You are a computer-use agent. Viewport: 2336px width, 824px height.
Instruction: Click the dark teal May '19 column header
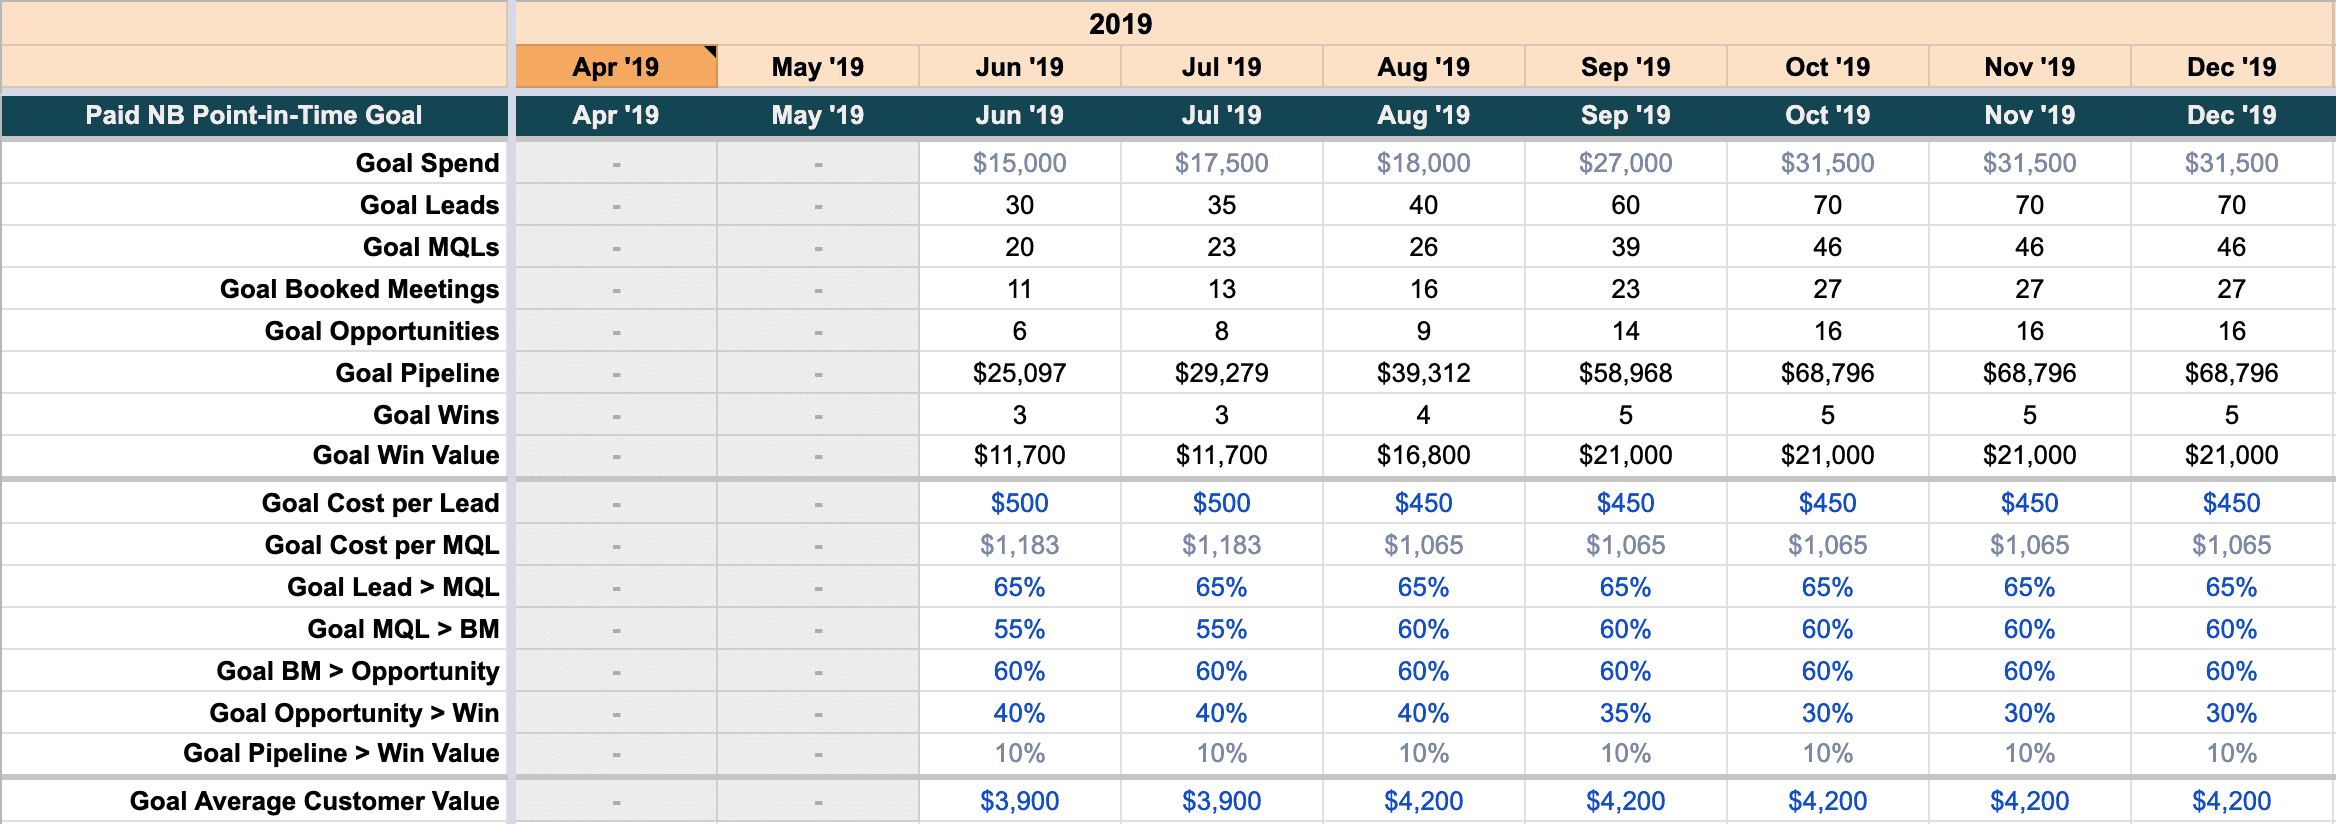point(817,115)
